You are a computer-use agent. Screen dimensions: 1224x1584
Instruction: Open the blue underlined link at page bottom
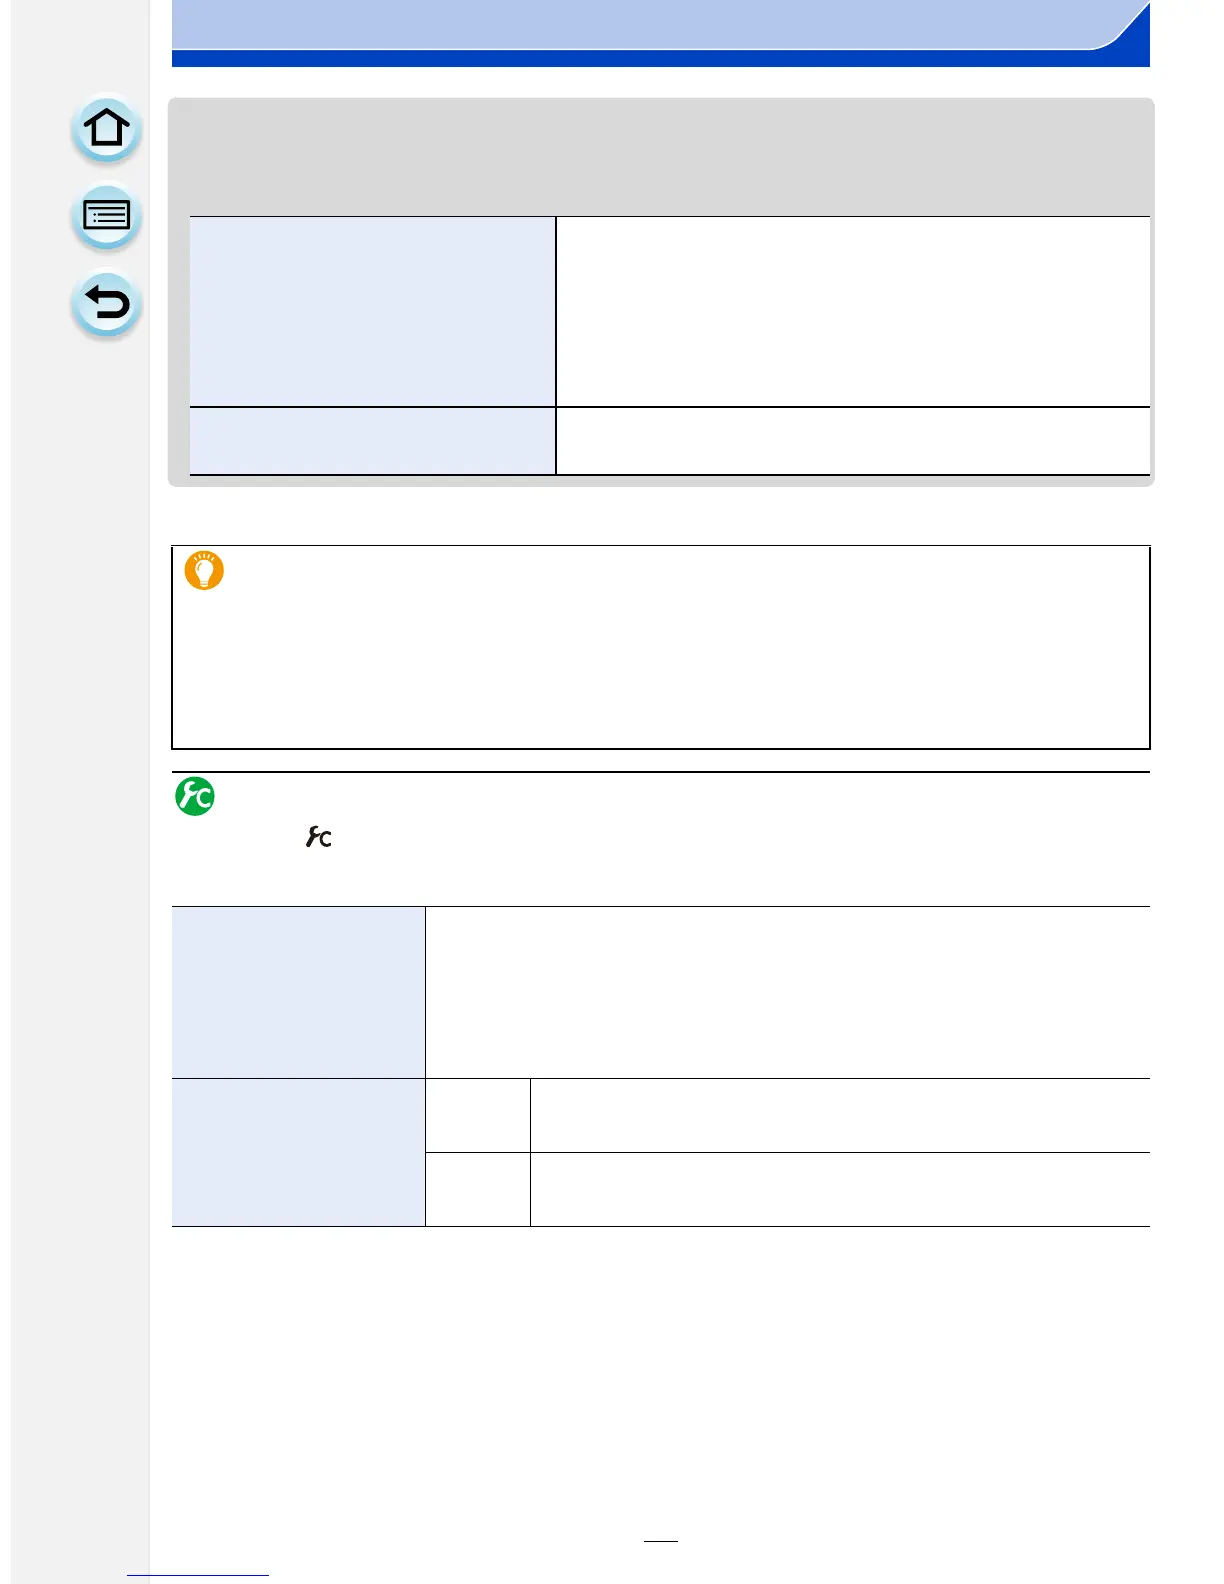[198, 1575]
